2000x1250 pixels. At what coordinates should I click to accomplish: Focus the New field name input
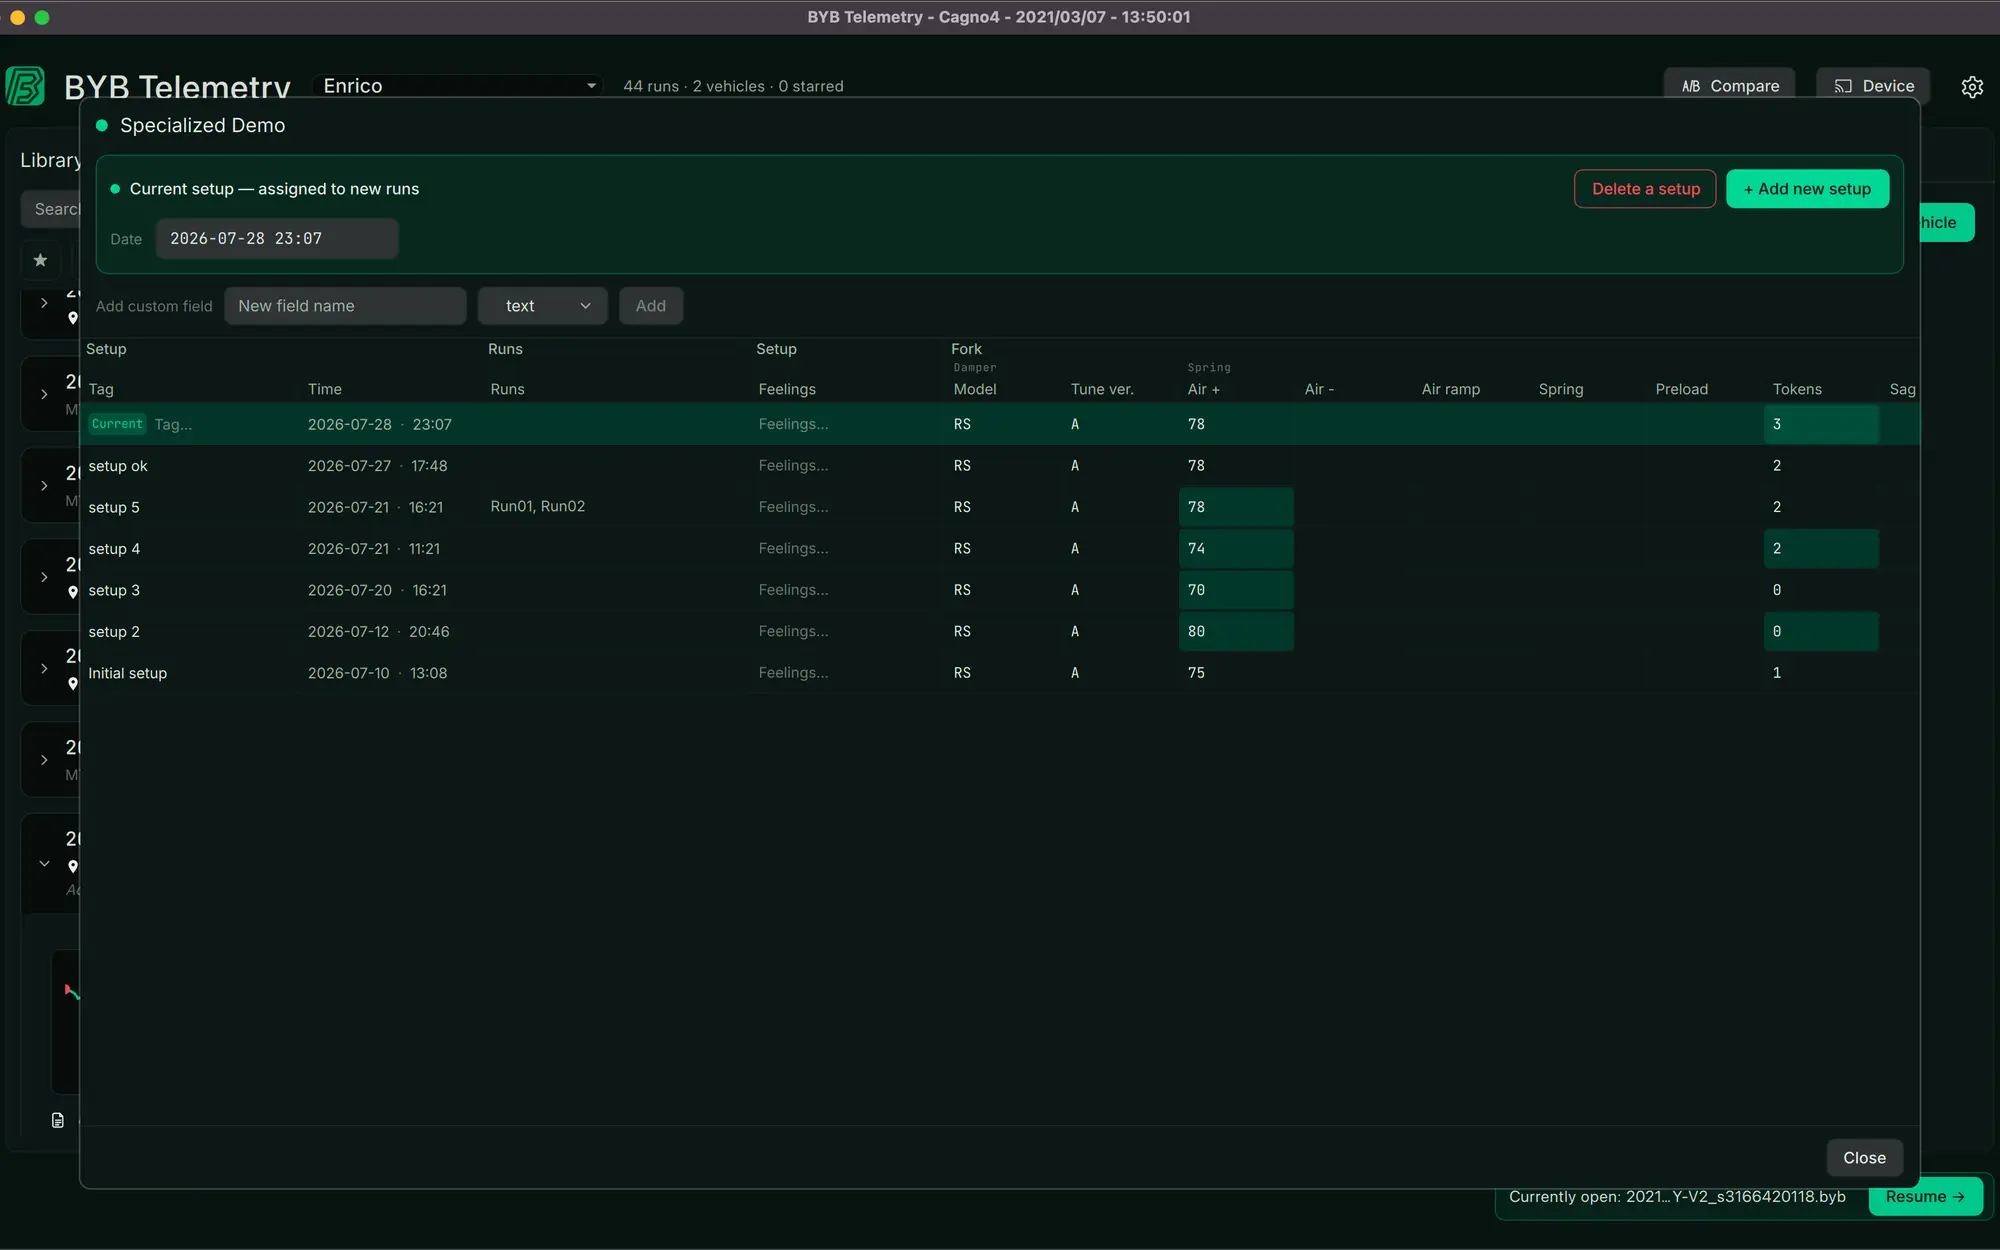click(x=345, y=306)
